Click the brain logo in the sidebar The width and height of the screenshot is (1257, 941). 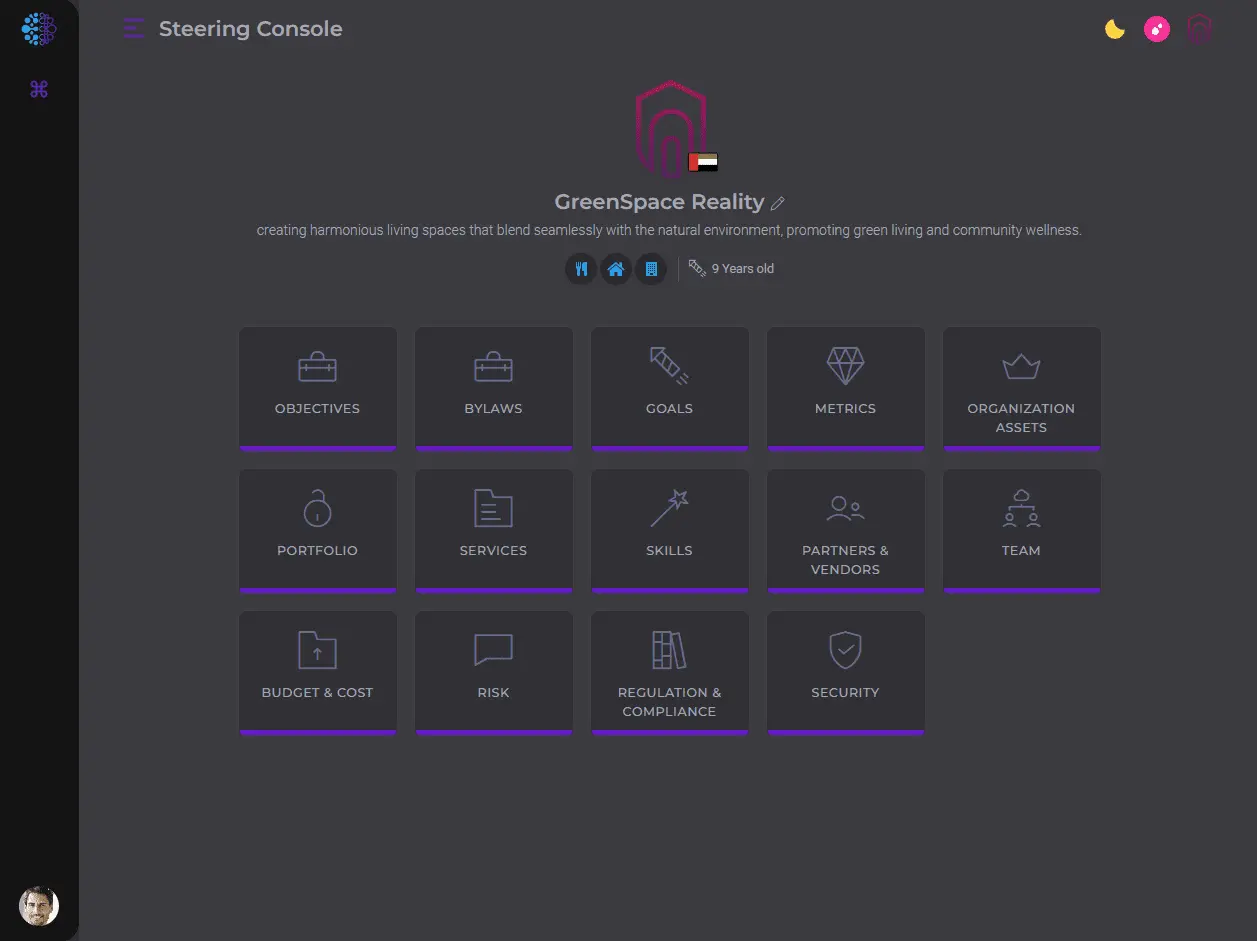[39, 29]
